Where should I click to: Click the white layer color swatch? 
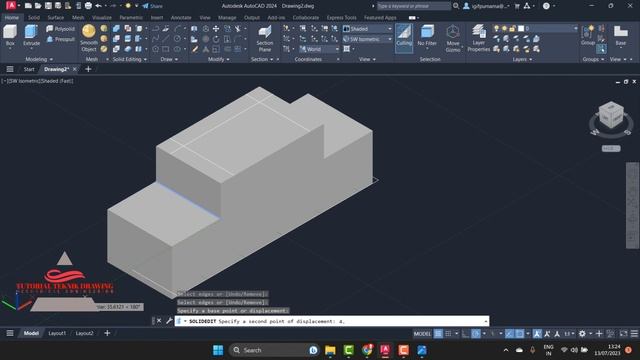coord(521,29)
